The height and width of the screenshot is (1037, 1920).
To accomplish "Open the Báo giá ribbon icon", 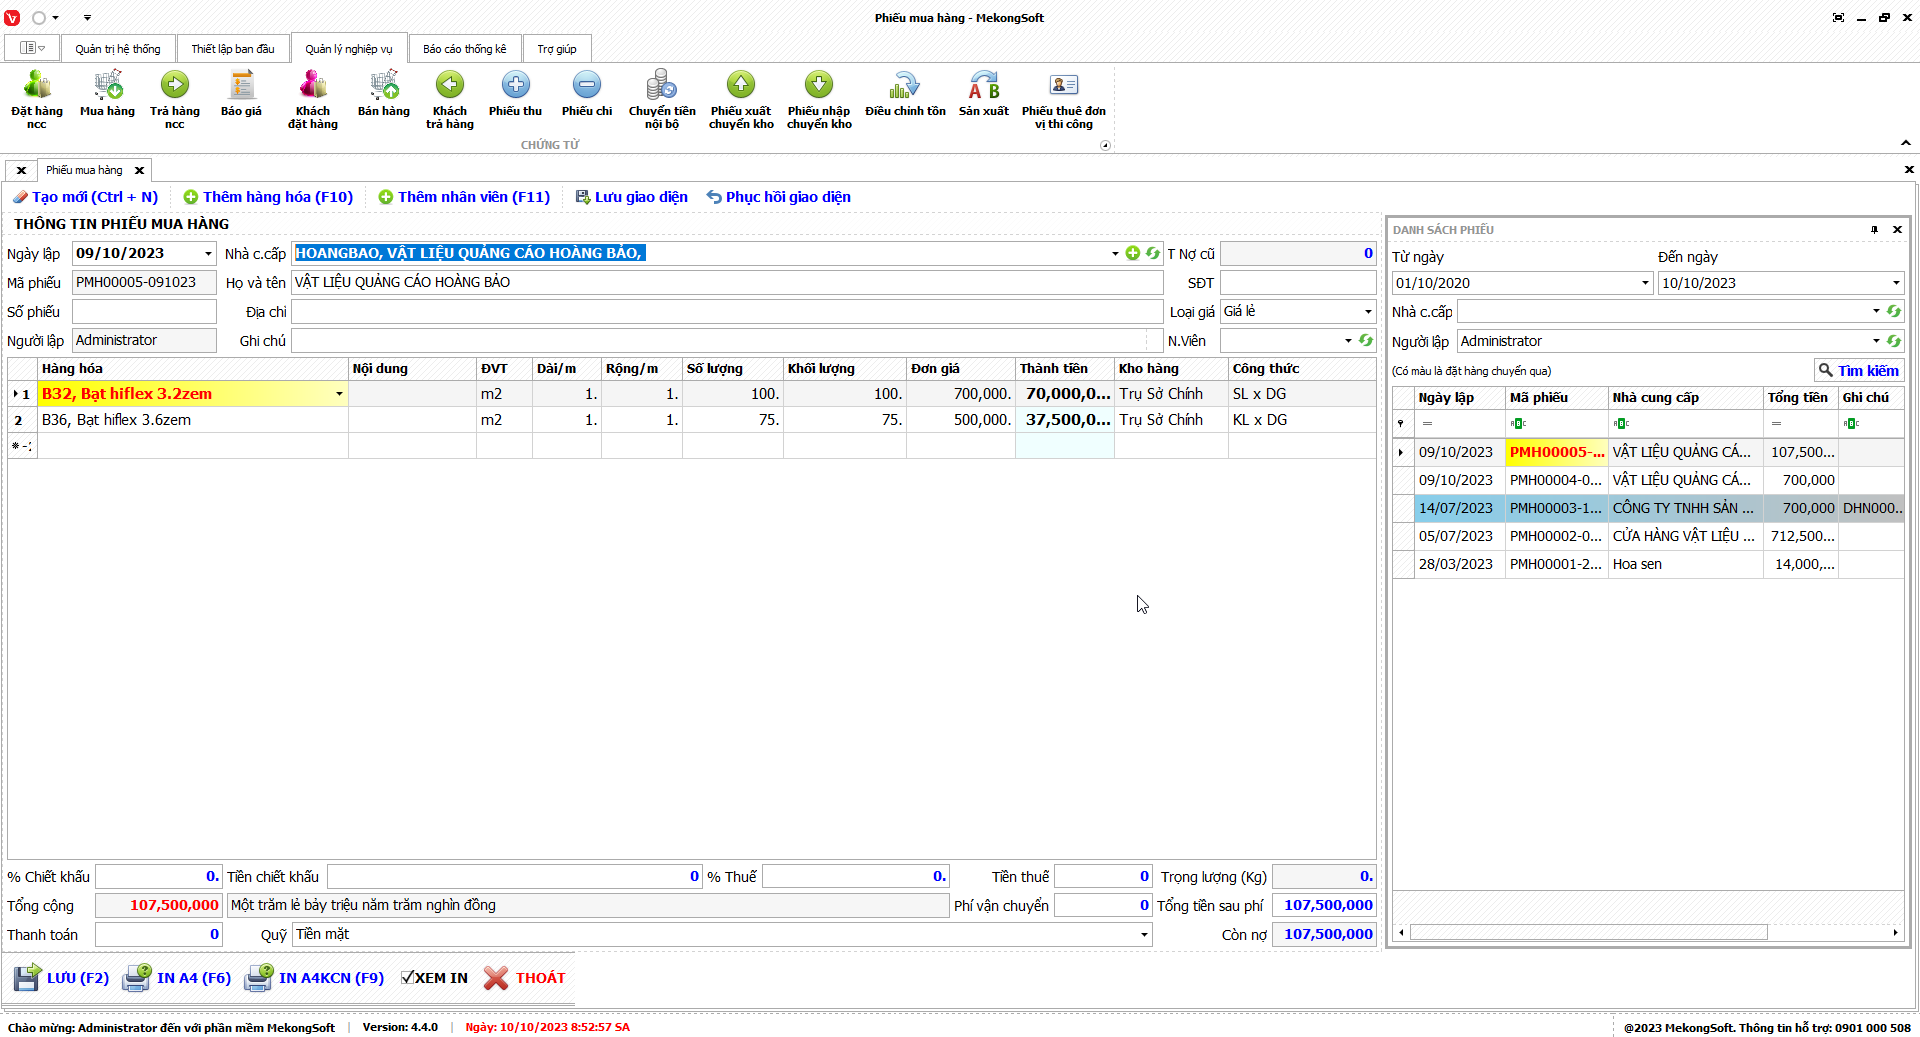I will [x=241, y=86].
